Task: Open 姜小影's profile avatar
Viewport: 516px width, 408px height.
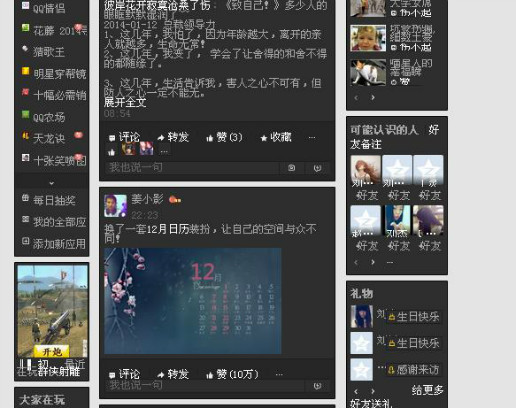Action: (x=115, y=206)
